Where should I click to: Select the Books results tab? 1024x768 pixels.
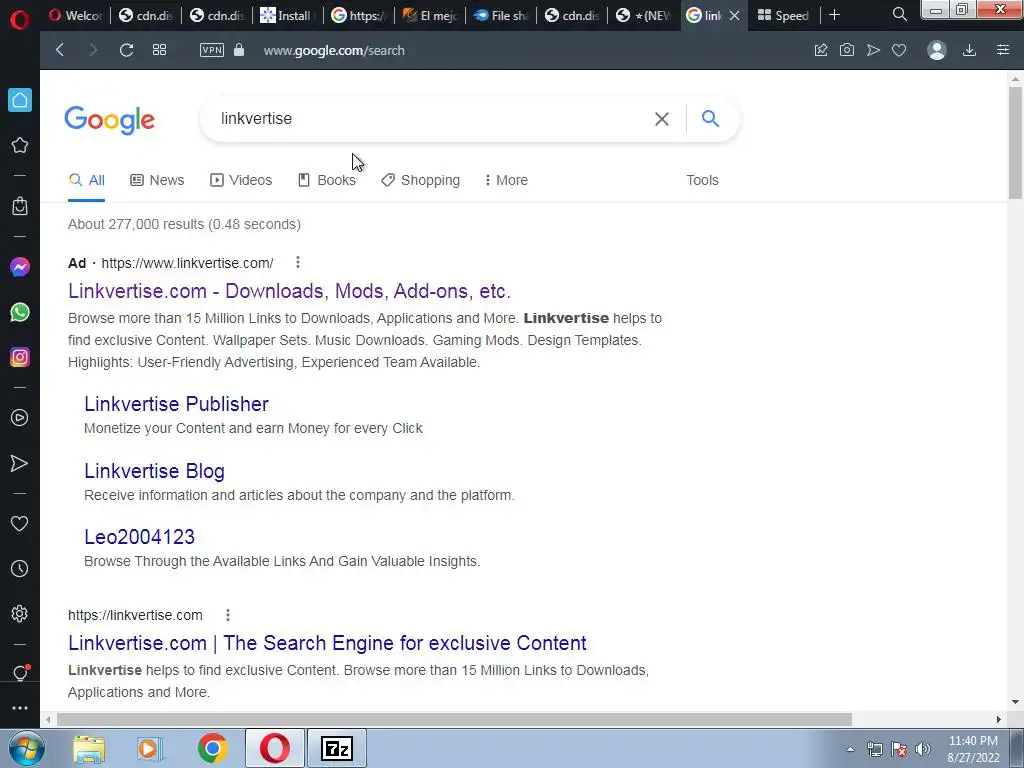[x=327, y=180]
